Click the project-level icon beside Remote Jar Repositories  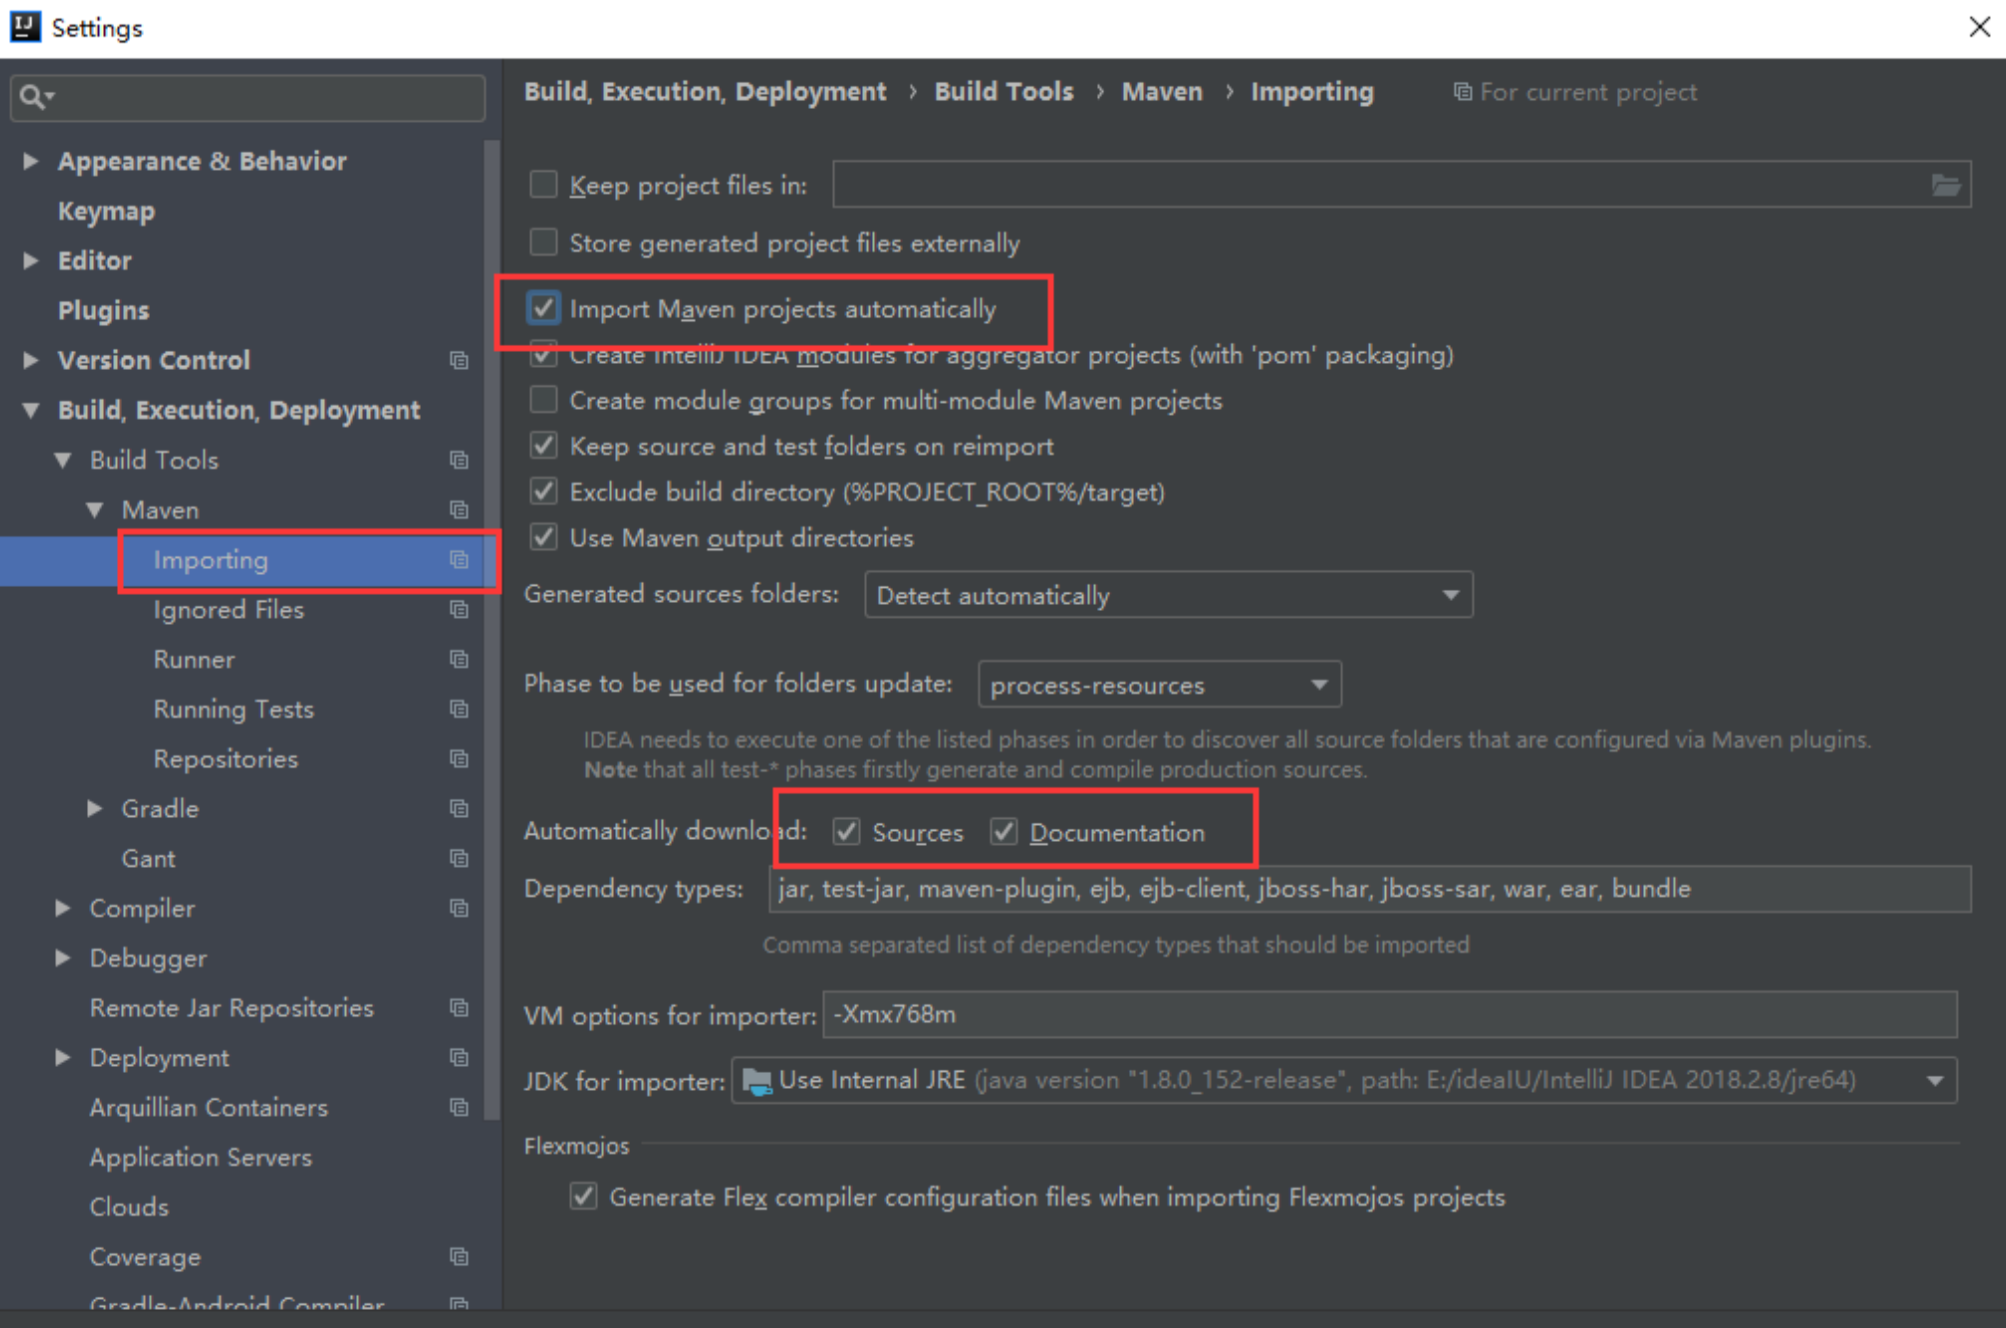tap(459, 1008)
